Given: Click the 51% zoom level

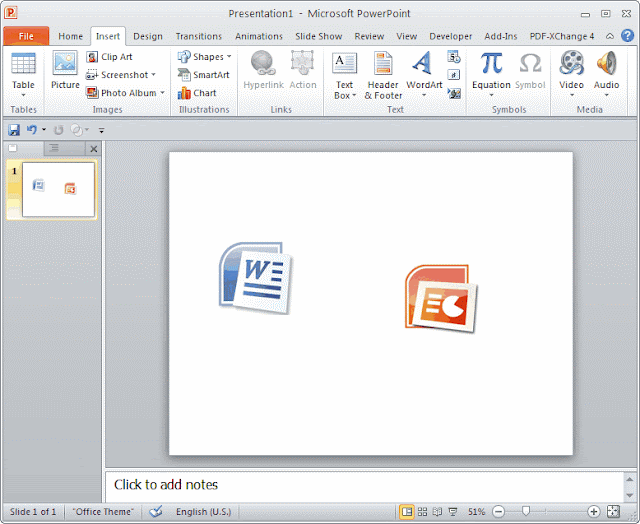Looking at the screenshot, I should point(476,511).
